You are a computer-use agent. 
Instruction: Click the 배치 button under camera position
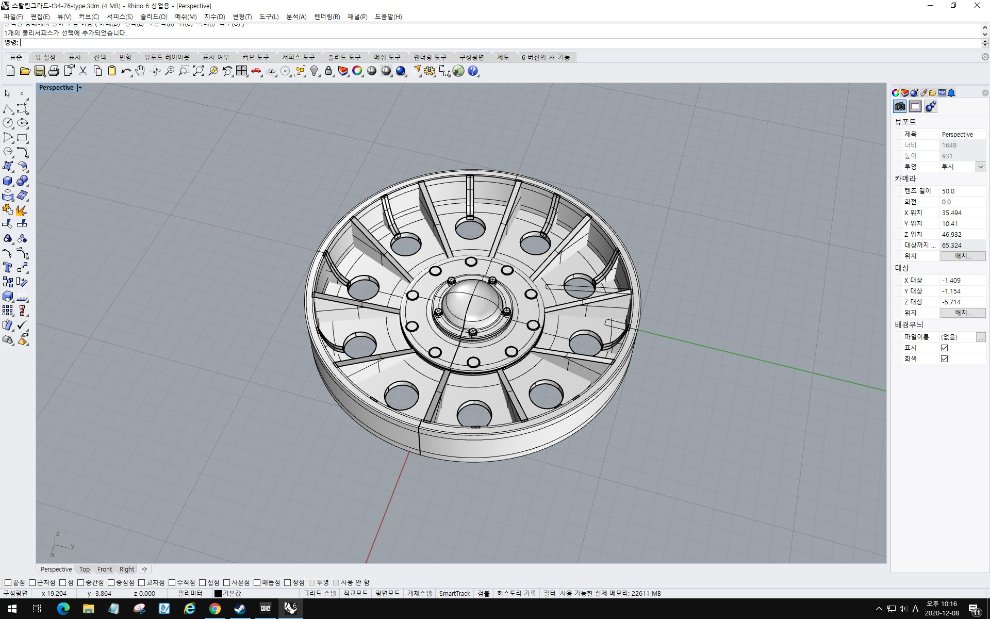click(964, 256)
